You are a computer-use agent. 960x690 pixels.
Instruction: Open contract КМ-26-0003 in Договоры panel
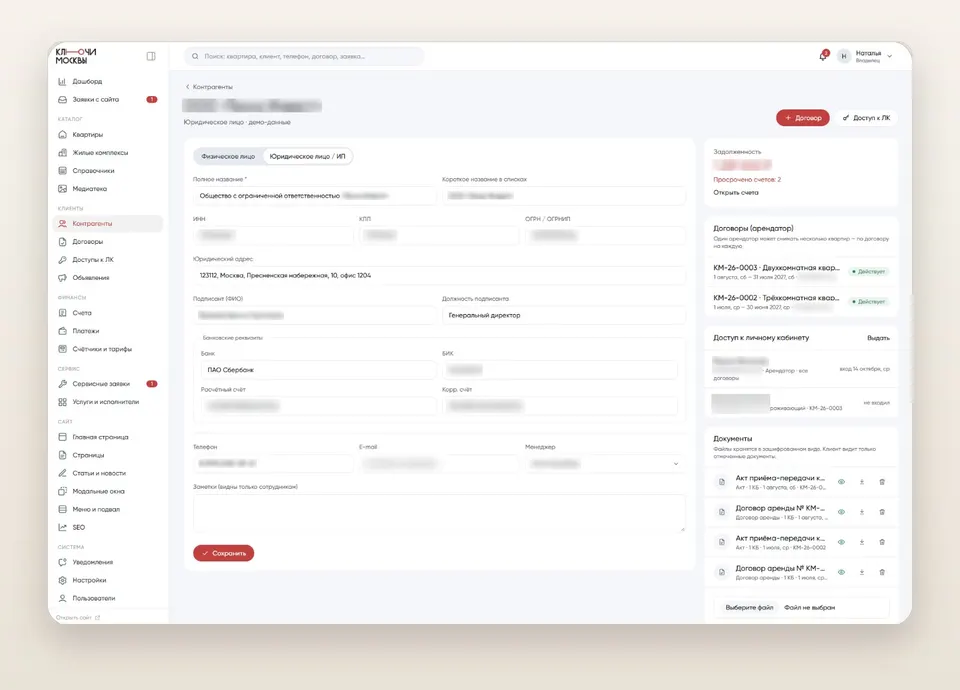(x=801, y=272)
